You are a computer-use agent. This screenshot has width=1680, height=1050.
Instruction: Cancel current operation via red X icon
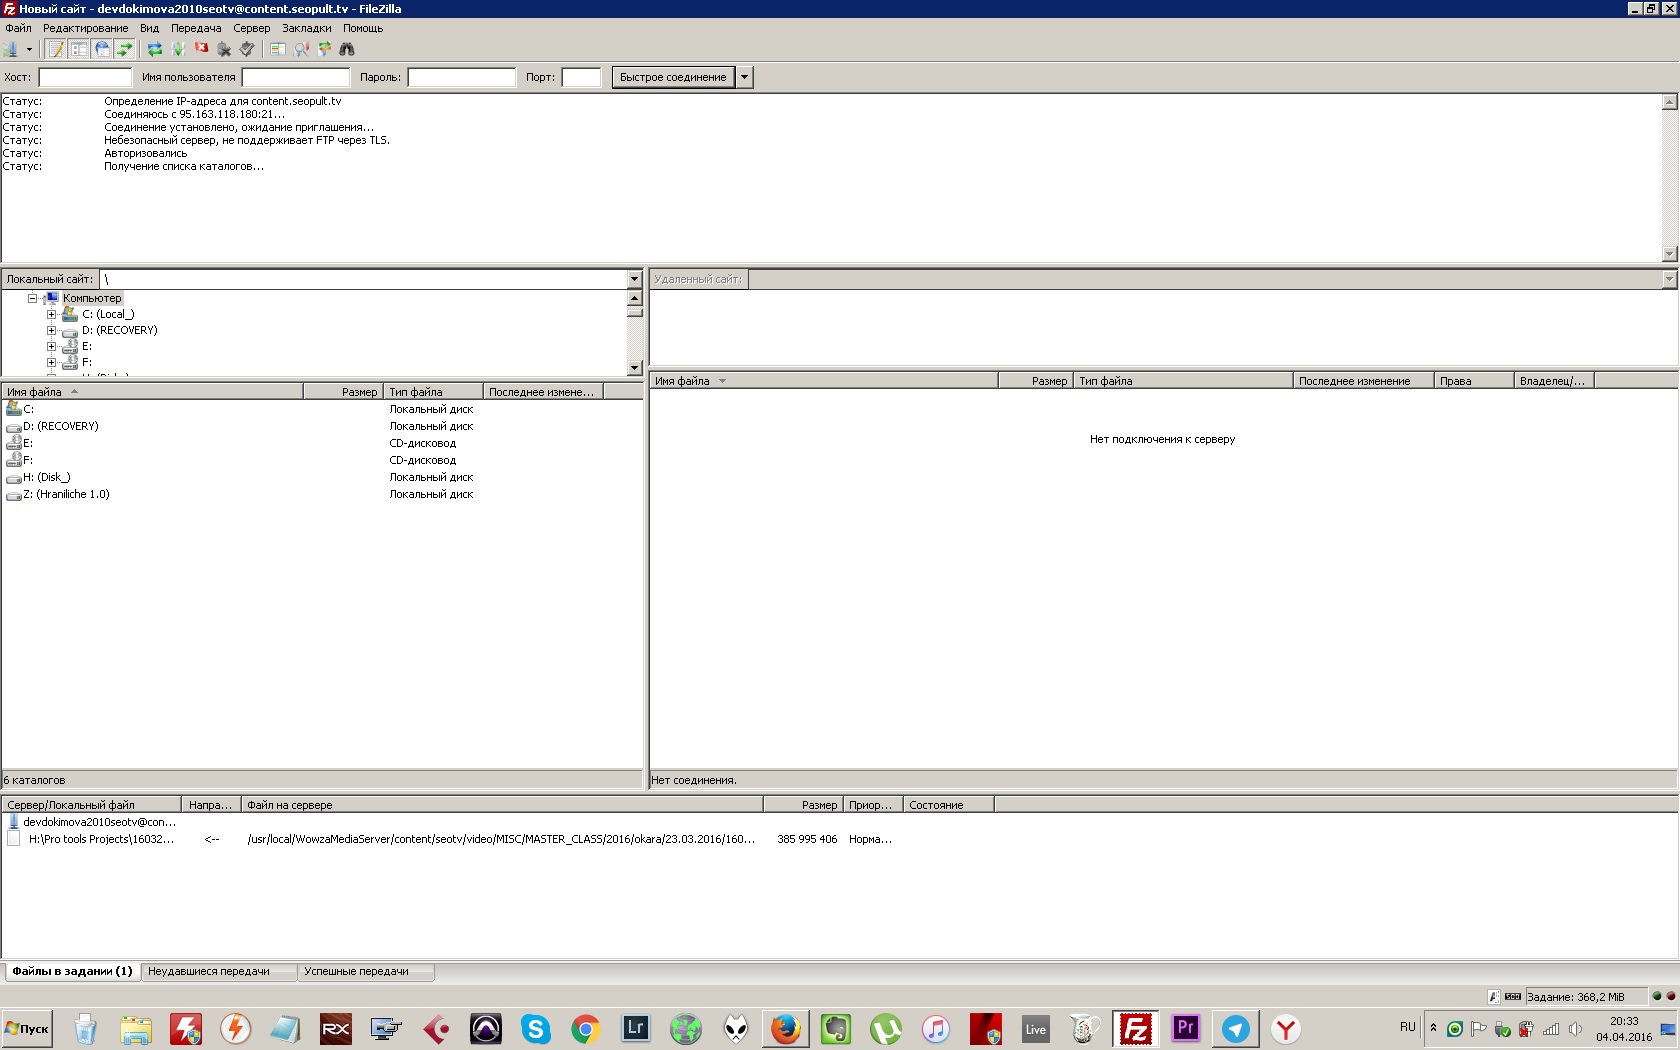[201, 49]
